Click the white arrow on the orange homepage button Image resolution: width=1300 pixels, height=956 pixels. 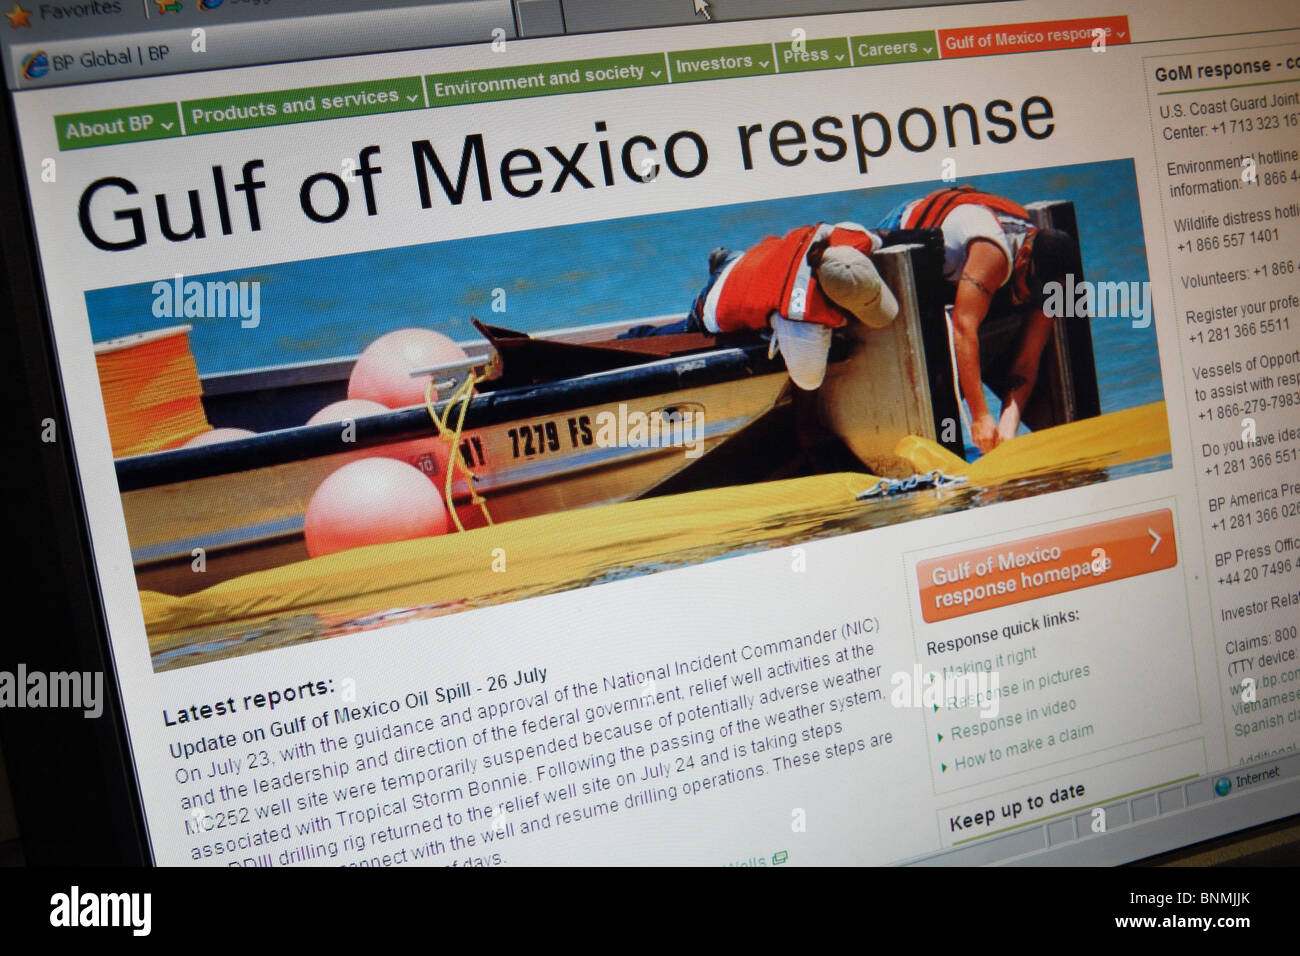coord(1155,541)
